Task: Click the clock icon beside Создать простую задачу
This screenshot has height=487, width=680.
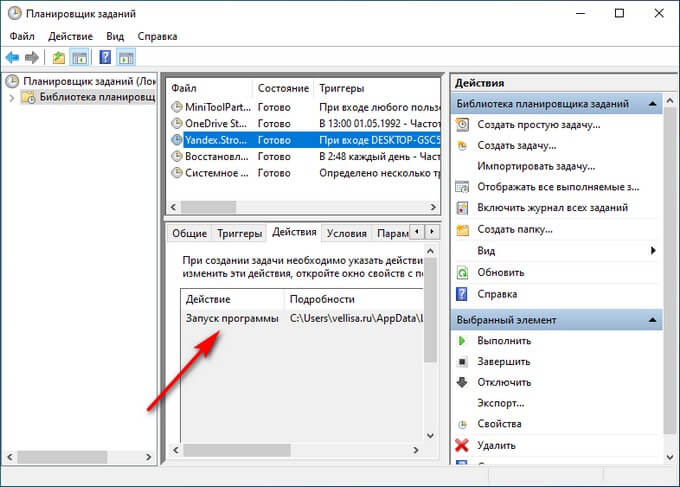Action: point(462,124)
